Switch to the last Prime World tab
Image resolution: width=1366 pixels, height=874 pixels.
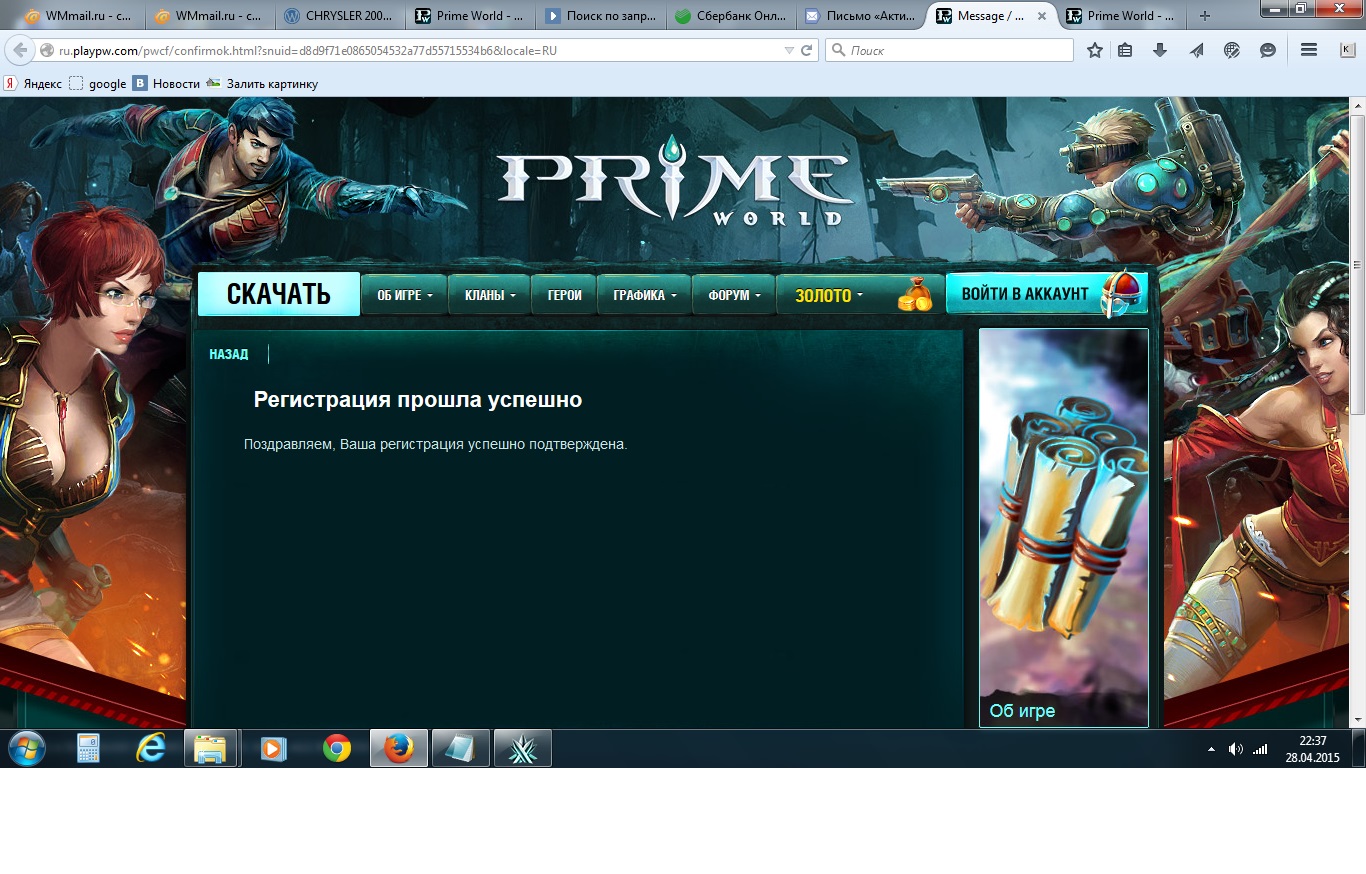coord(1122,16)
